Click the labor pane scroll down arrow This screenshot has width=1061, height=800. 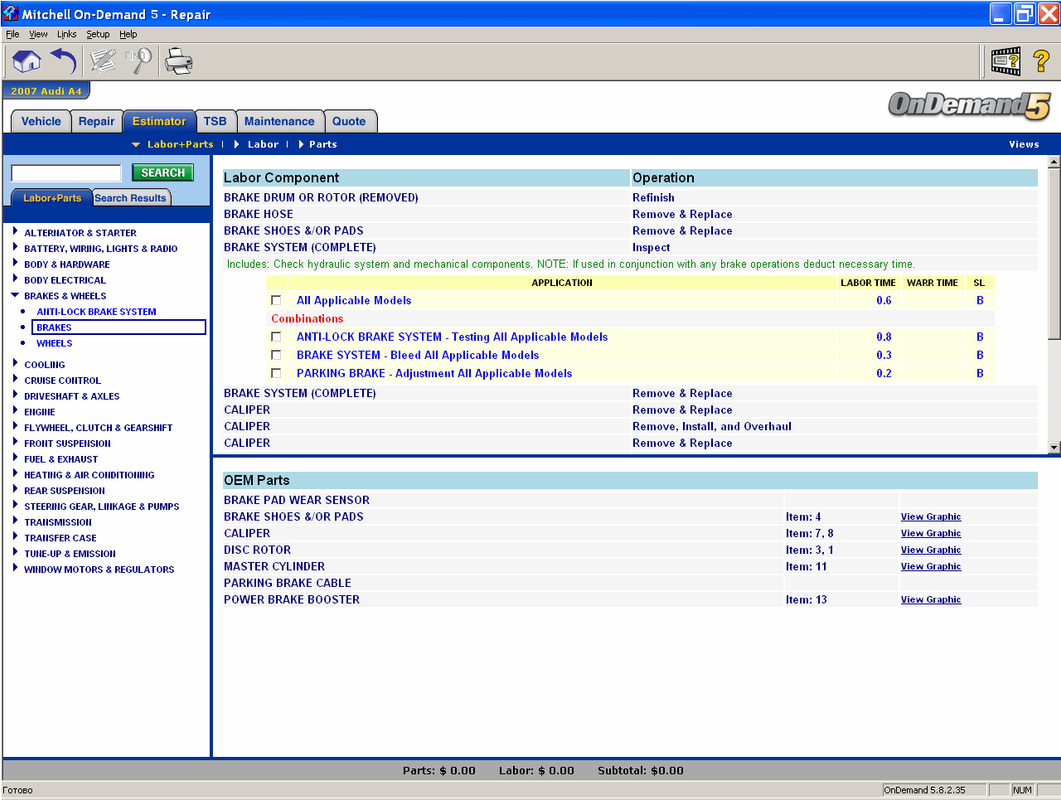pyautogui.click(x=1054, y=447)
